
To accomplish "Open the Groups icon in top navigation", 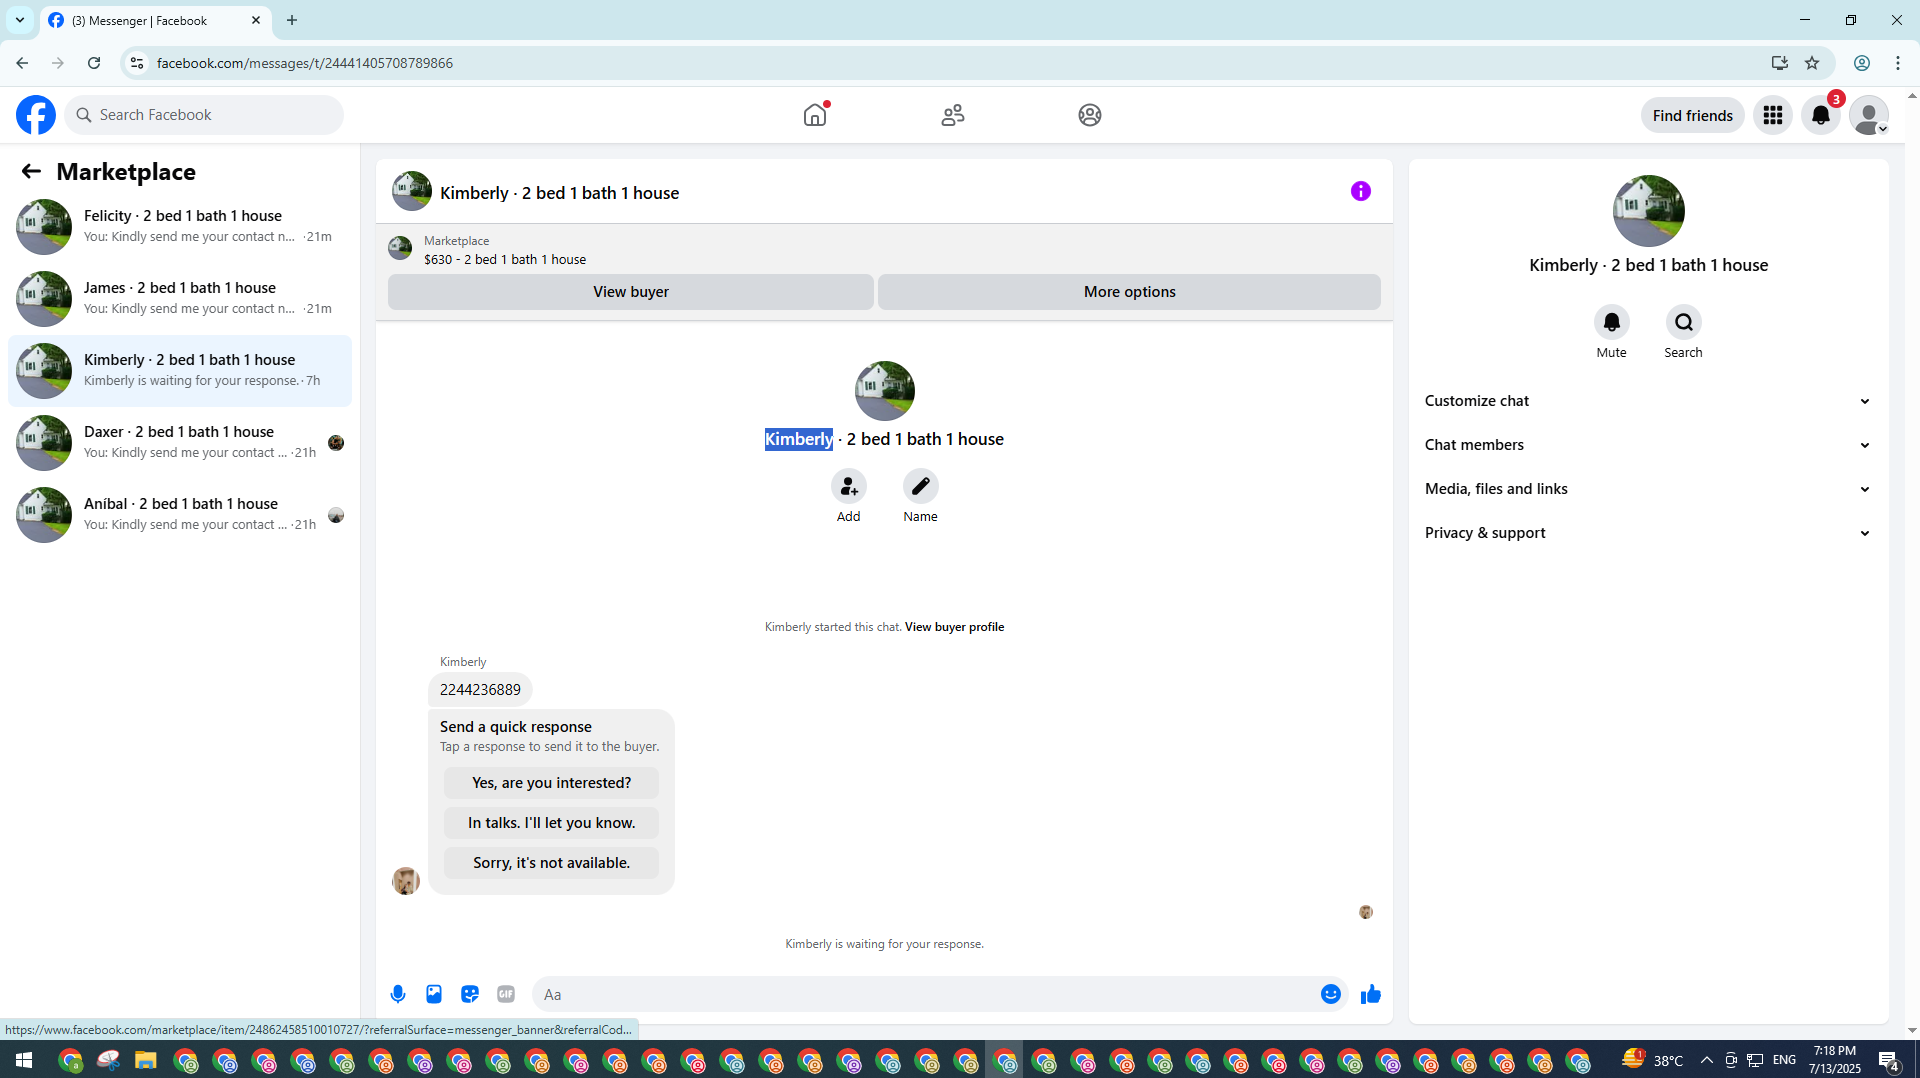I will click(x=1090, y=115).
